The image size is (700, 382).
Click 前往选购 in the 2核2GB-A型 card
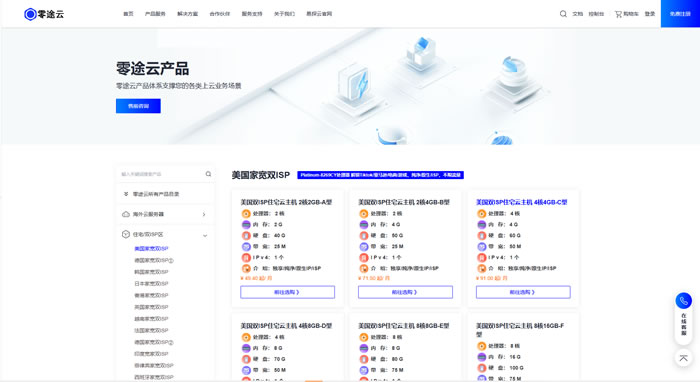tap(288, 292)
